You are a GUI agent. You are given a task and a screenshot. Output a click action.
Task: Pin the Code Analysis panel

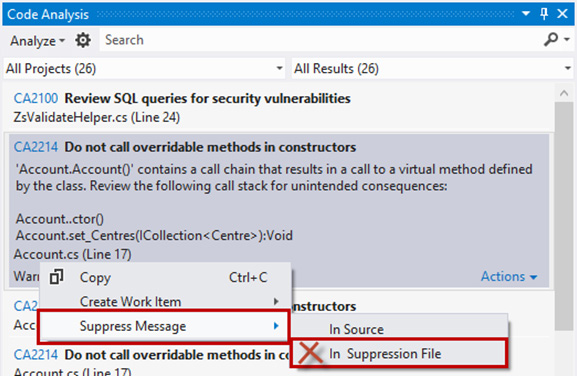point(544,14)
